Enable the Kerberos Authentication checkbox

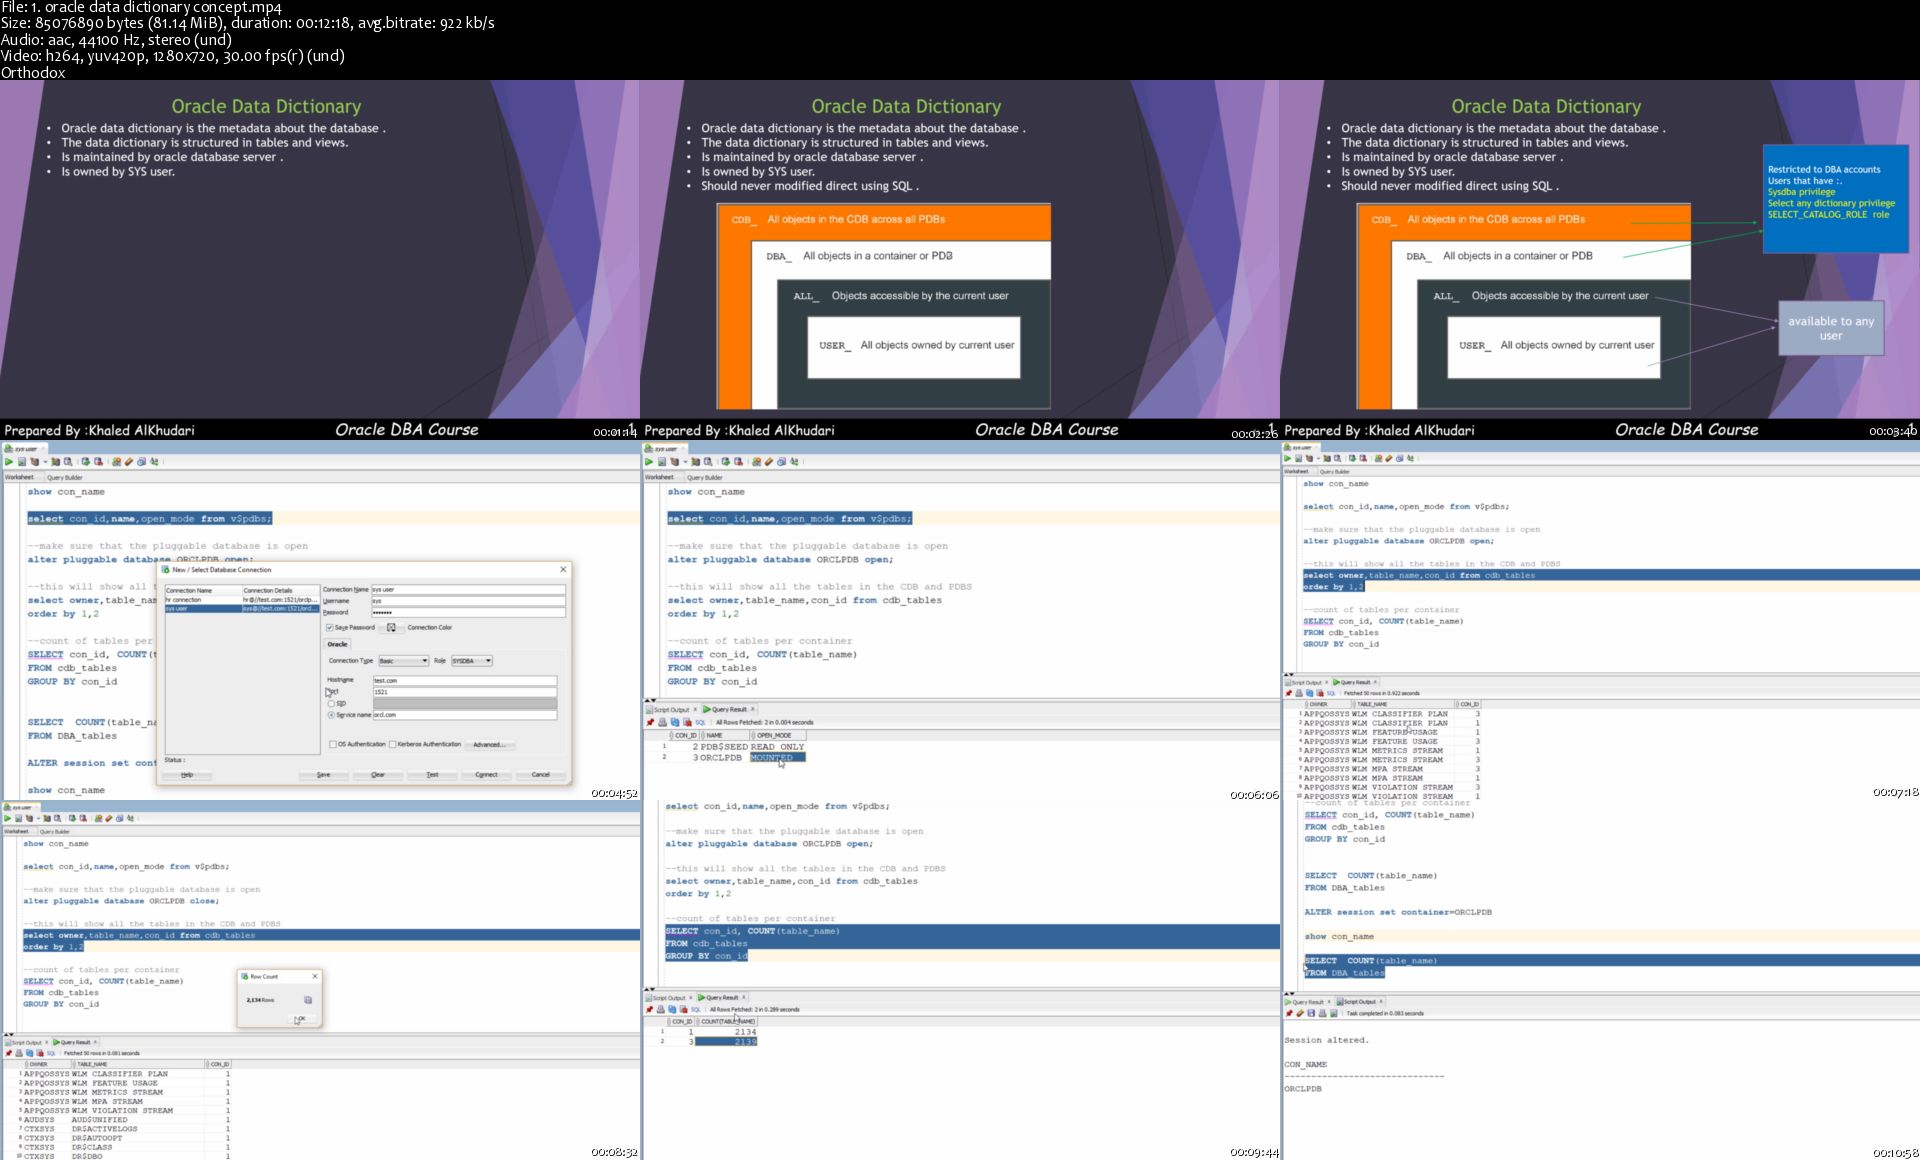click(392, 744)
